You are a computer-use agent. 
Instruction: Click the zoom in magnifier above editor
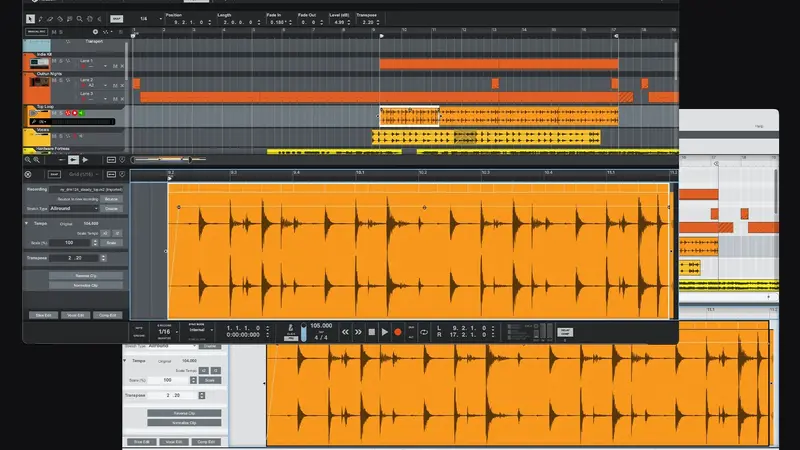click(x=36, y=160)
